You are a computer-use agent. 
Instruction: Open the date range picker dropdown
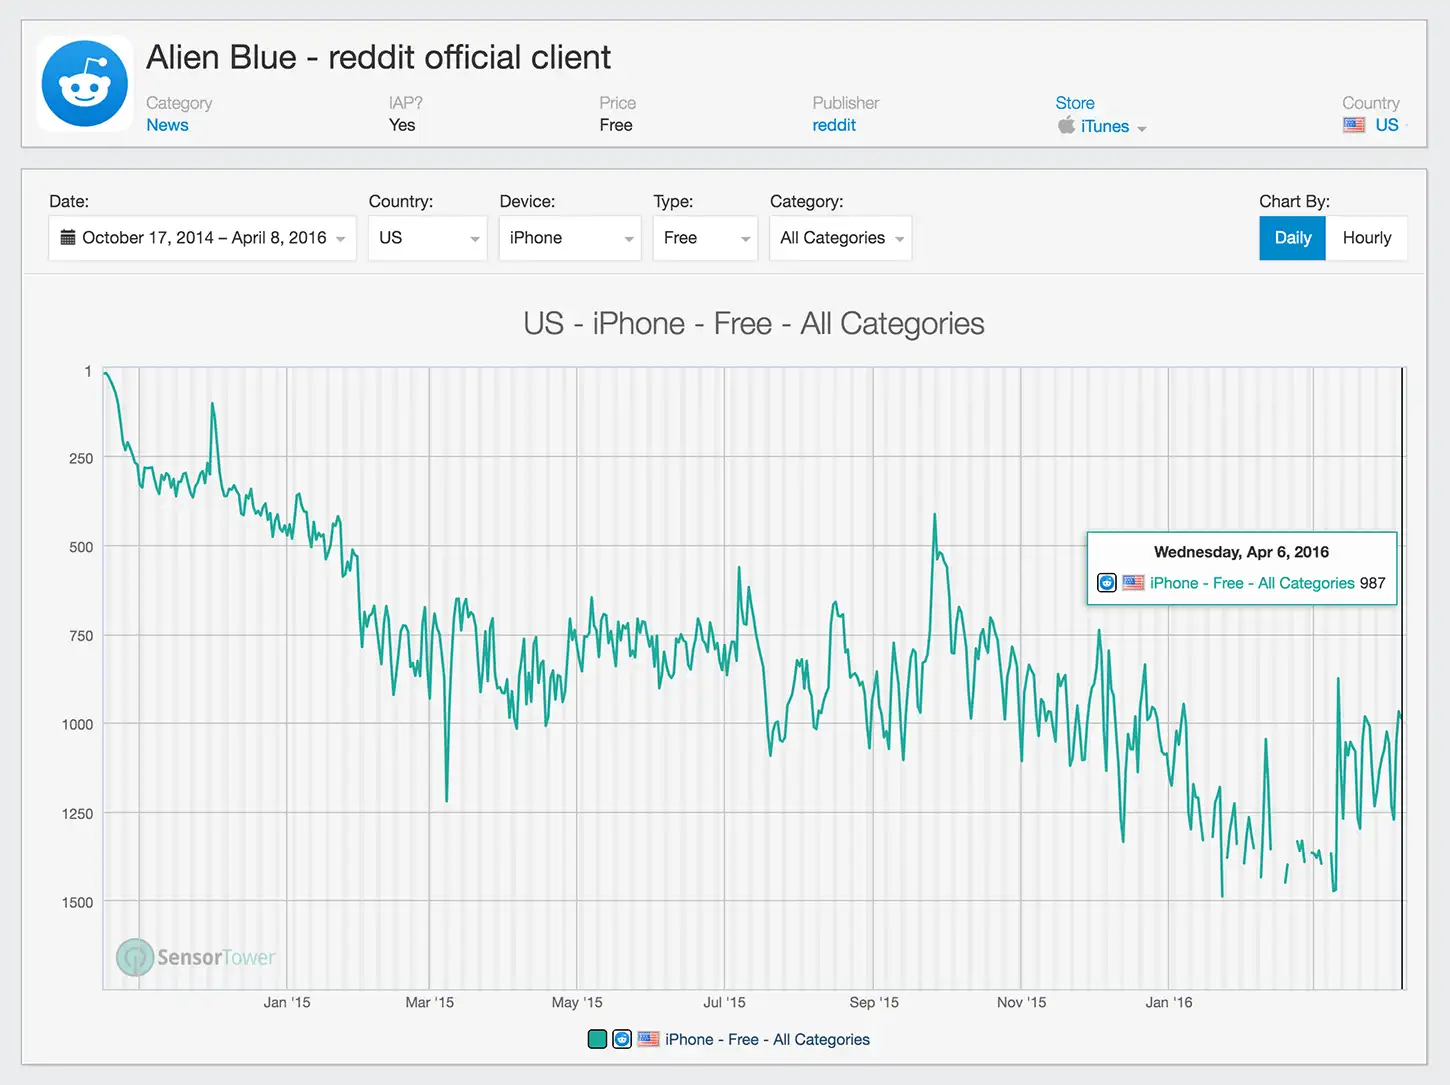(x=203, y=238)
